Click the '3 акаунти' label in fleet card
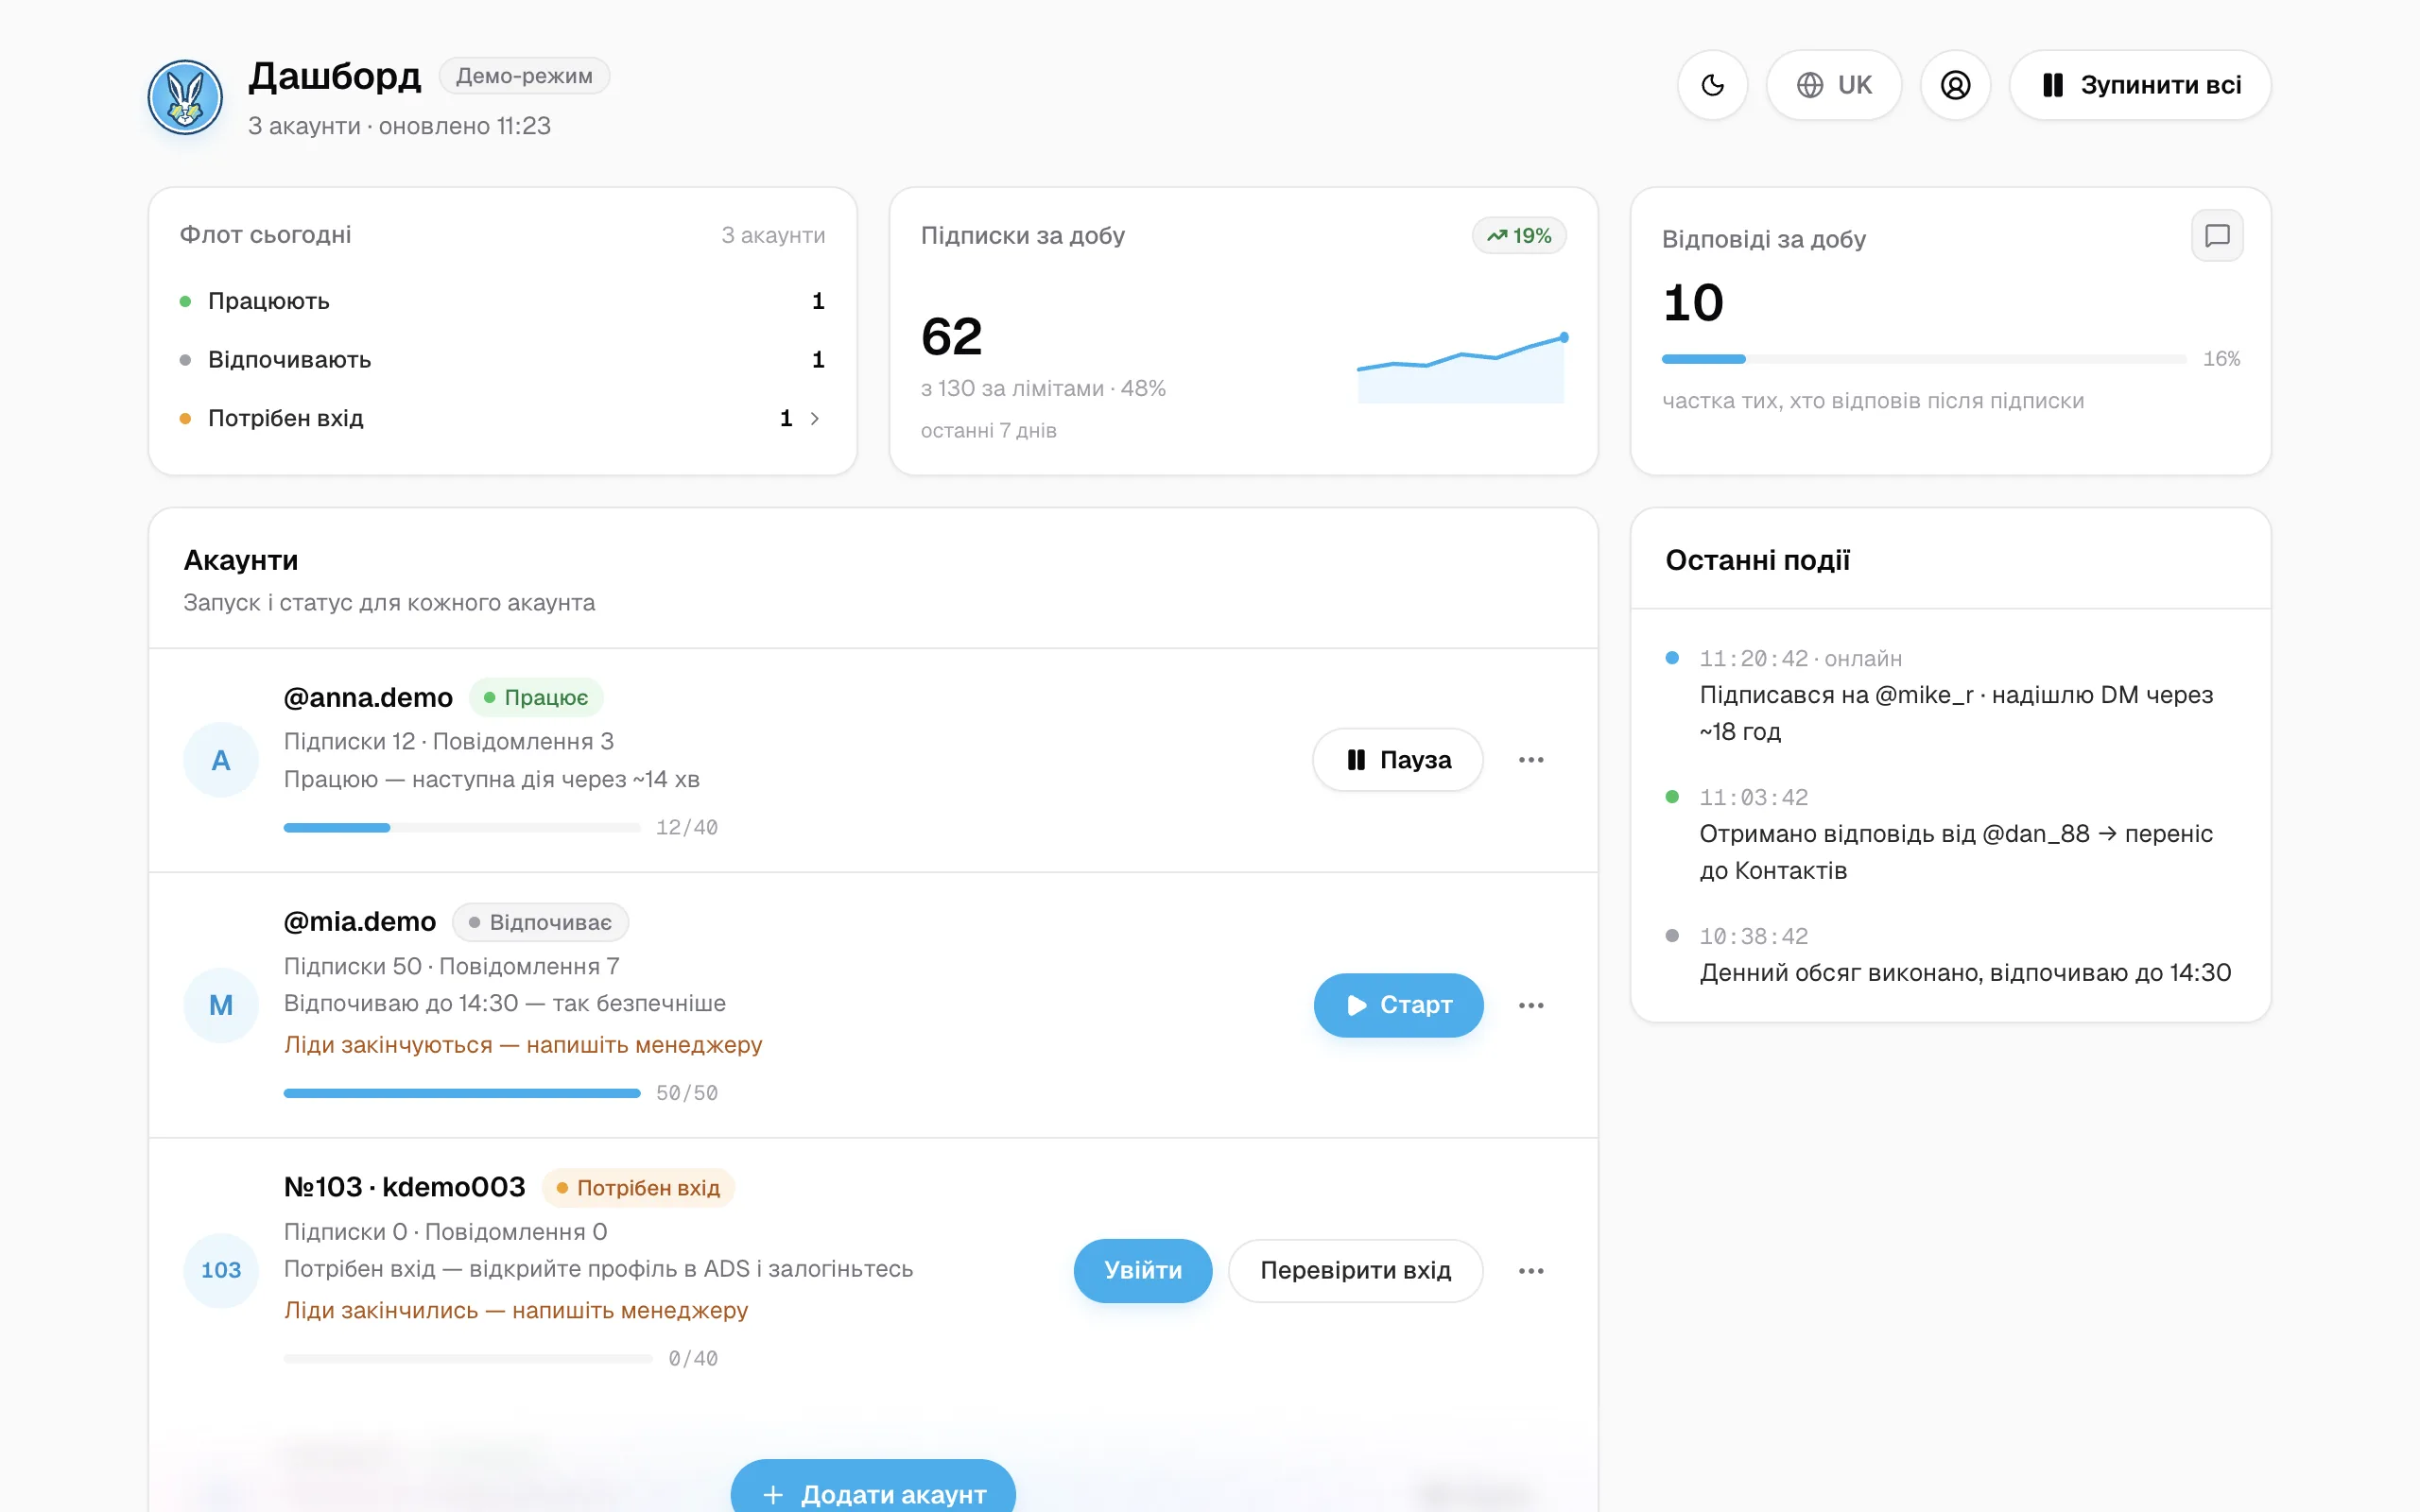The image size is (2420, 1512). pos(773,235)
